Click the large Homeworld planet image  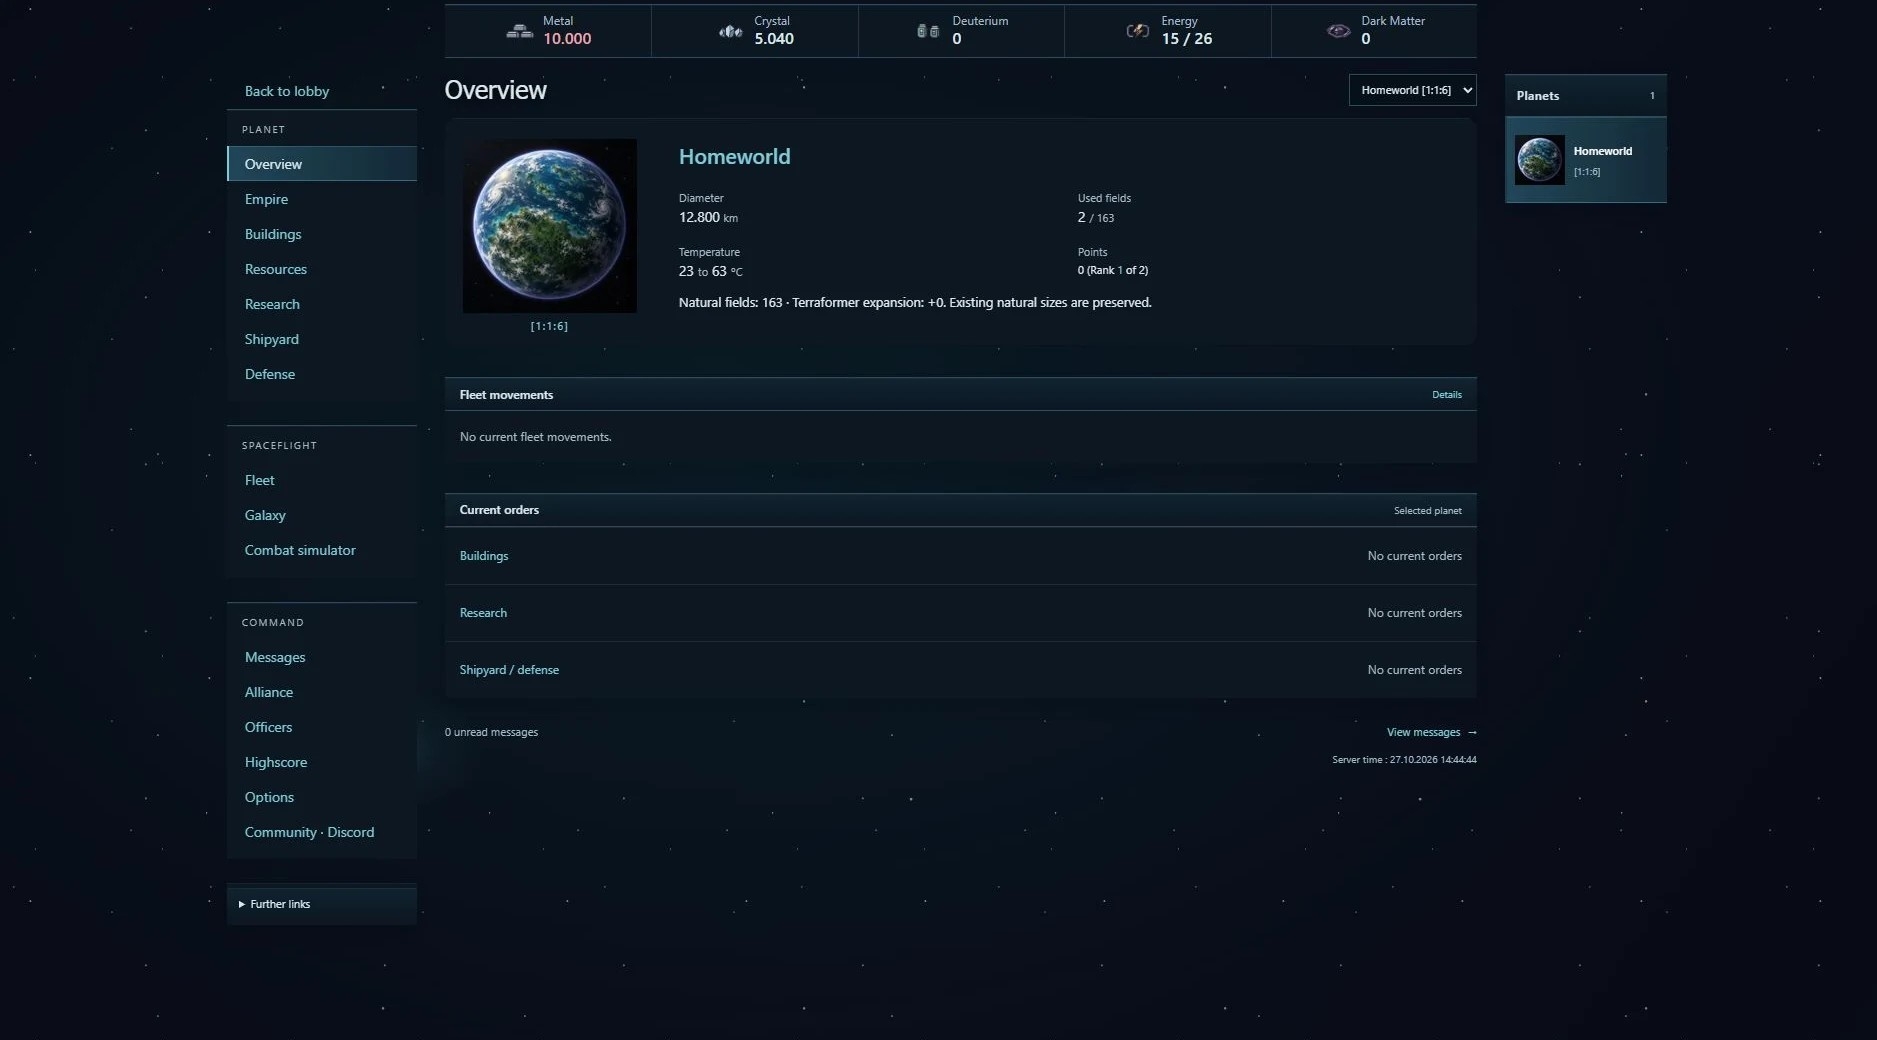[549, 226]
